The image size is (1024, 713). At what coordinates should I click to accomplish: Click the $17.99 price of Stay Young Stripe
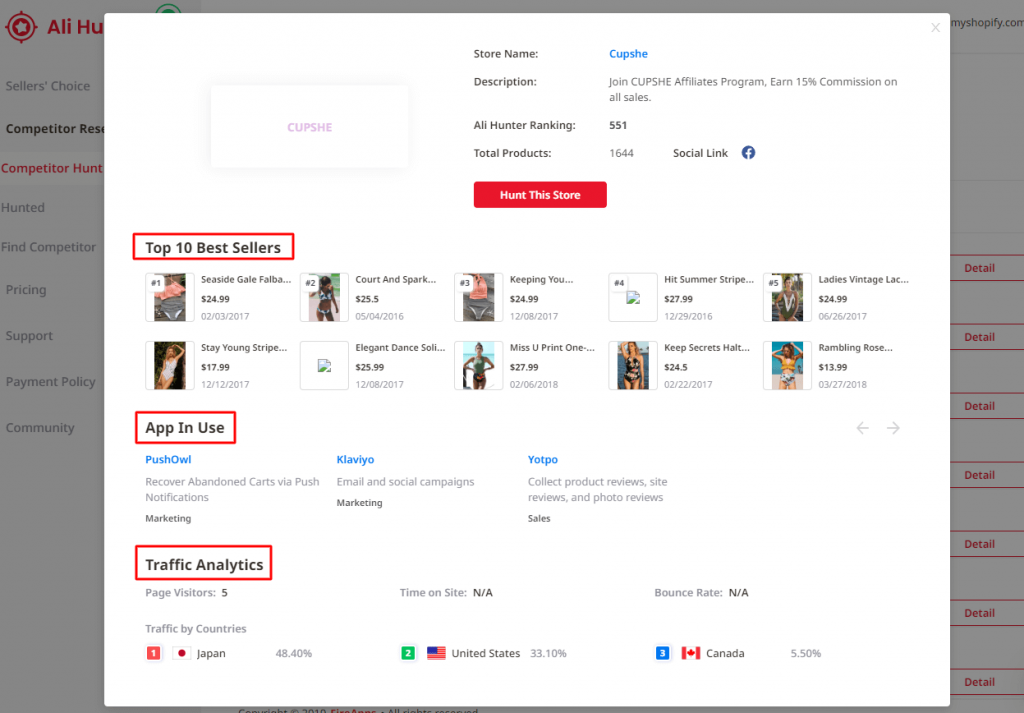click(x=216, y=368)
